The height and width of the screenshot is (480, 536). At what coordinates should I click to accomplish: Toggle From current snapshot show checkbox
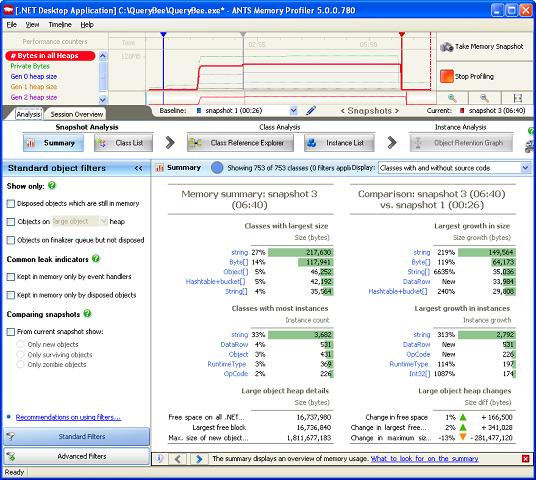pyautogui.click(x=11, y=332)
